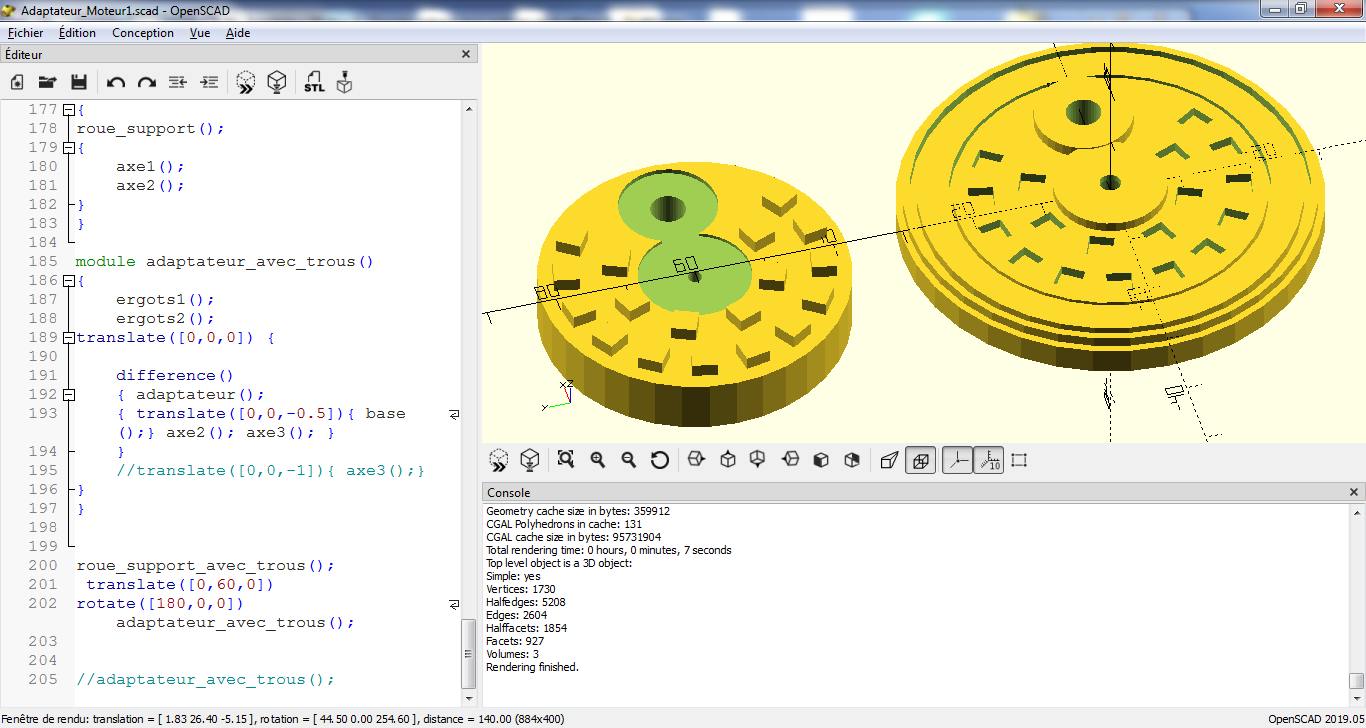Viewport: 1366px width, 728px height.
Task: Open the Édition menu
Action: (x=77, y=33)
